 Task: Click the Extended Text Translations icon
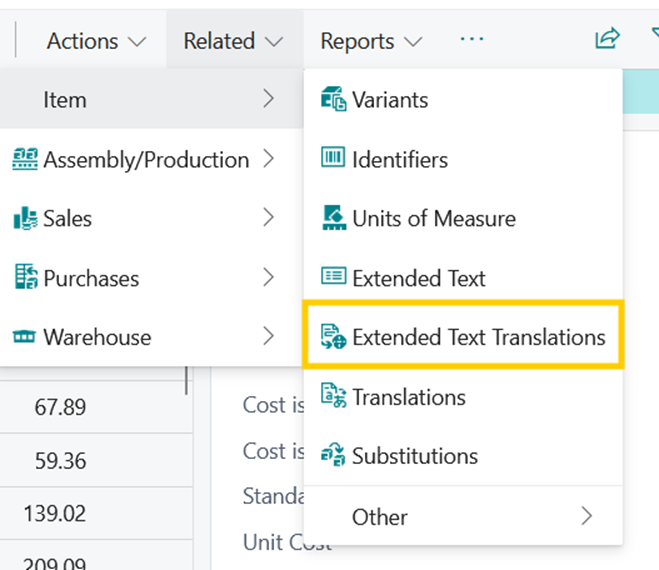coord(332,337)
